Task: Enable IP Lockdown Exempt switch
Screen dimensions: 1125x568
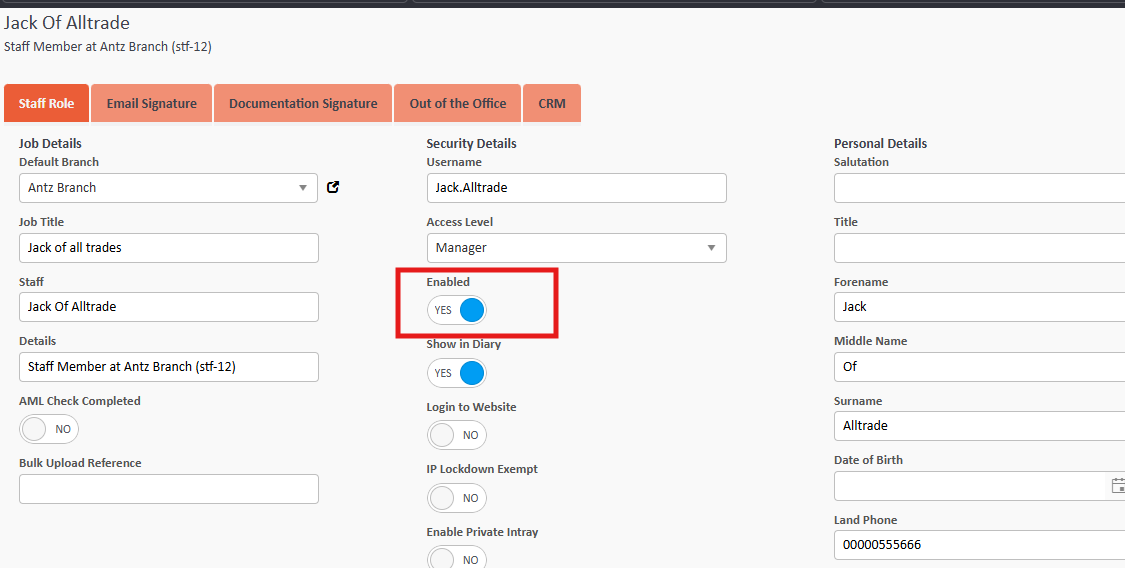Action: click(x=457, y=498)
